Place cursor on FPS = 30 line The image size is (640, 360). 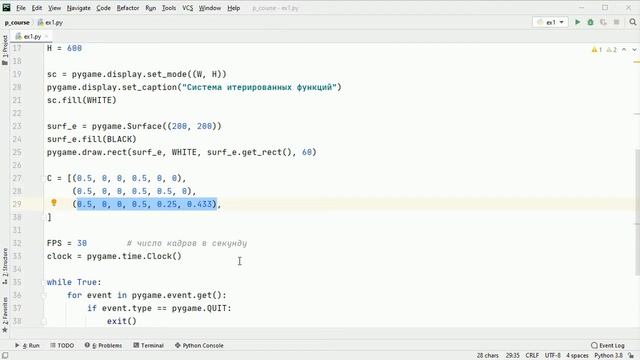[67, 243]
